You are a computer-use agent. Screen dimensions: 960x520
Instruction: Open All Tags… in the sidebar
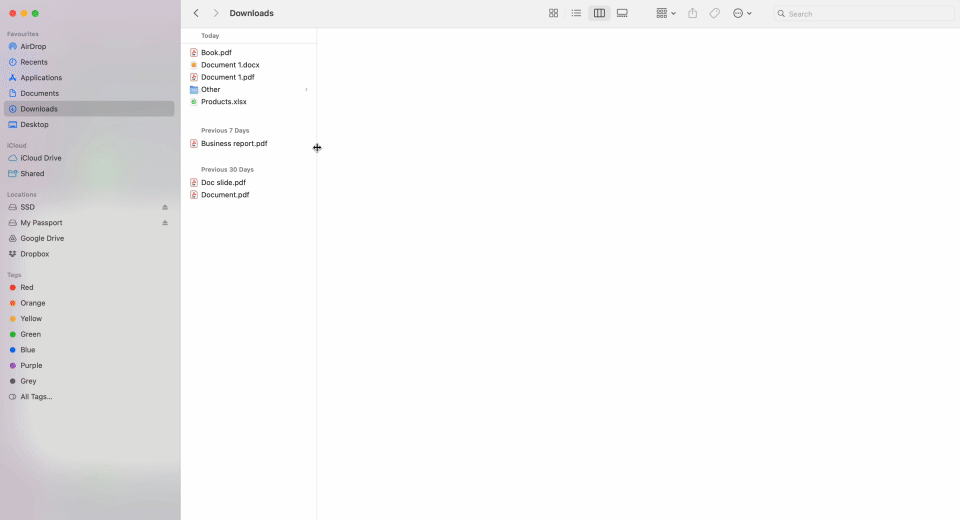(x=89, y=397)
